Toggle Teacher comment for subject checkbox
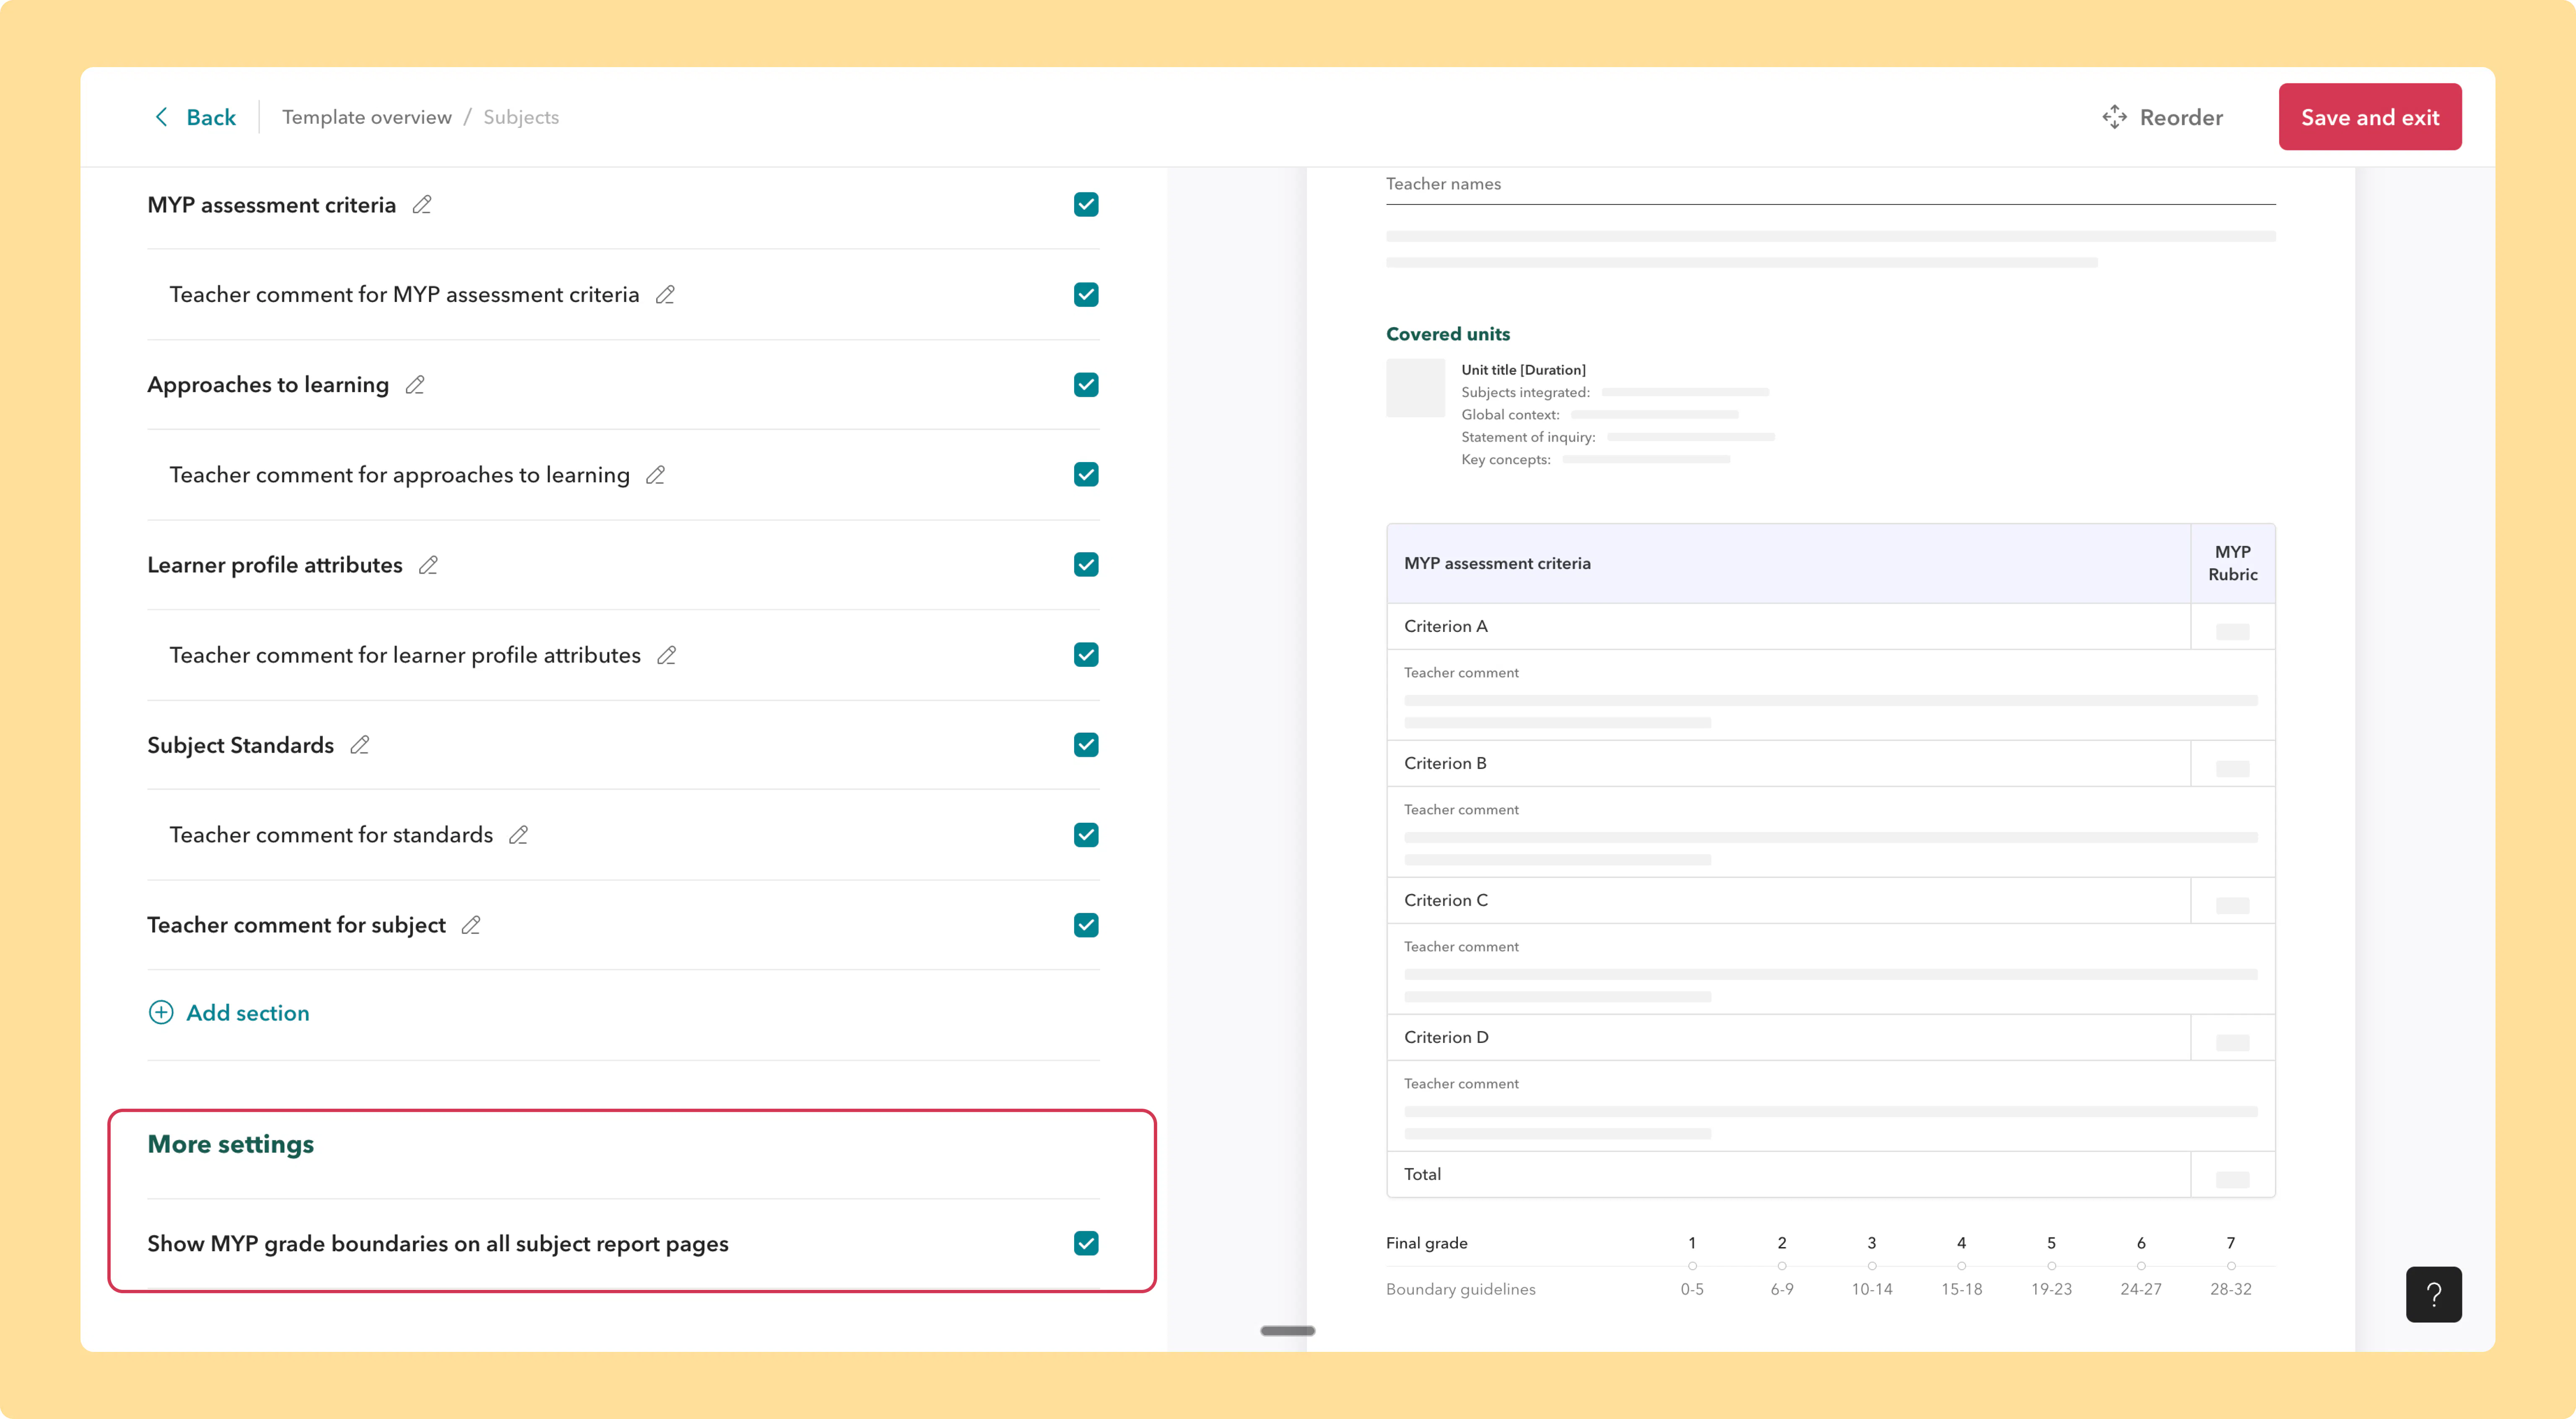 pos(1086,925)
